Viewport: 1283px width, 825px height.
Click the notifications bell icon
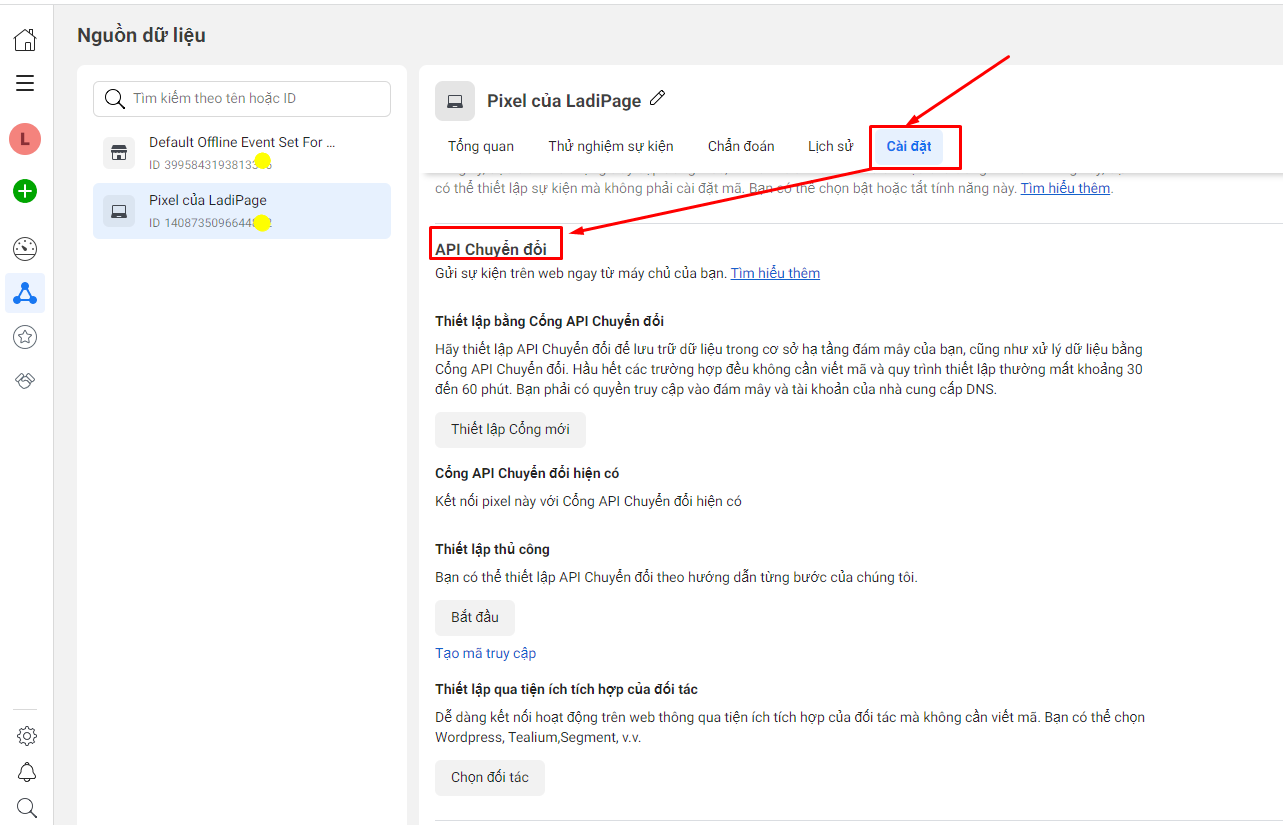(27, 772)
